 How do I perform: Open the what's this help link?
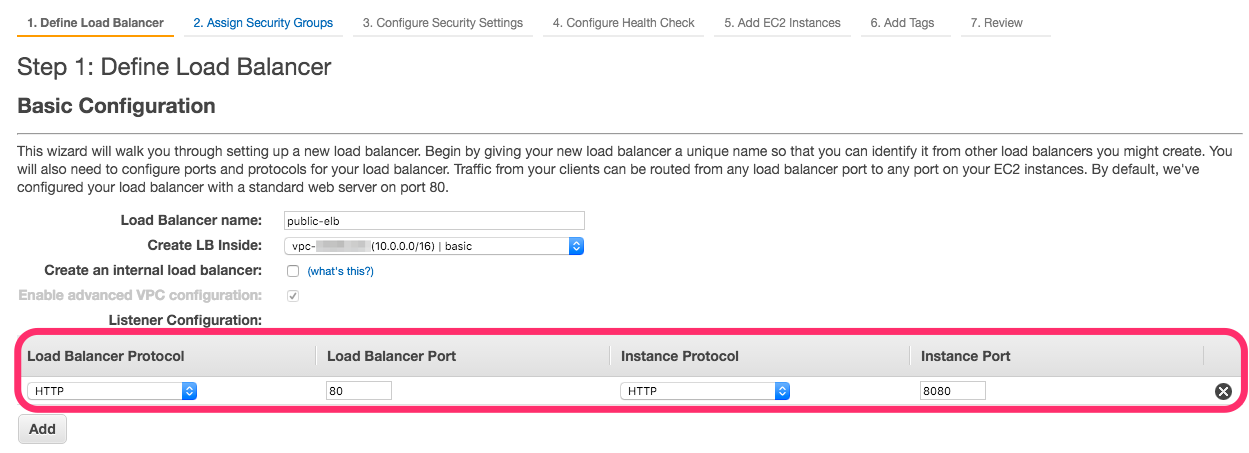340,271
